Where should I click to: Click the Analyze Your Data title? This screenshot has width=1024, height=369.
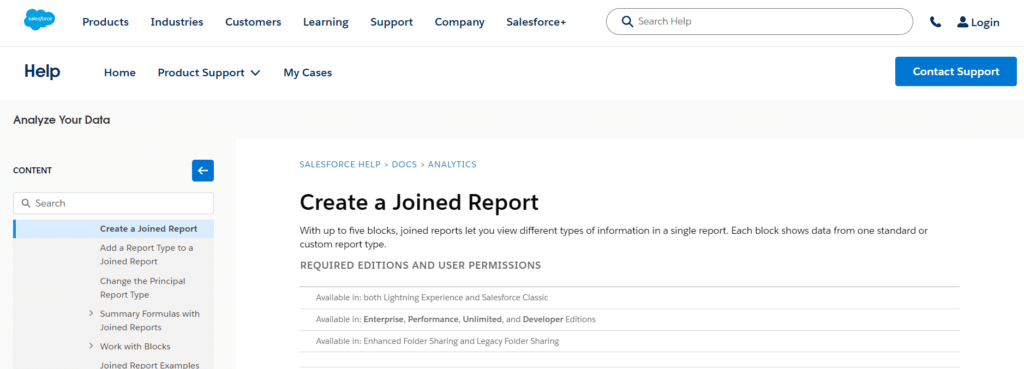(61, 120)
